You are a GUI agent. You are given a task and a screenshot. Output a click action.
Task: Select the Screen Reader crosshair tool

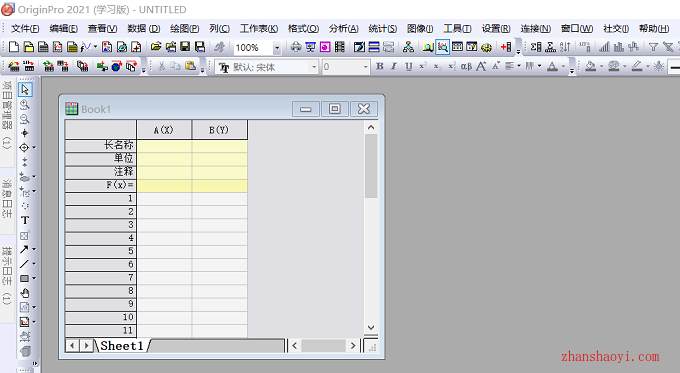[25, 133]
